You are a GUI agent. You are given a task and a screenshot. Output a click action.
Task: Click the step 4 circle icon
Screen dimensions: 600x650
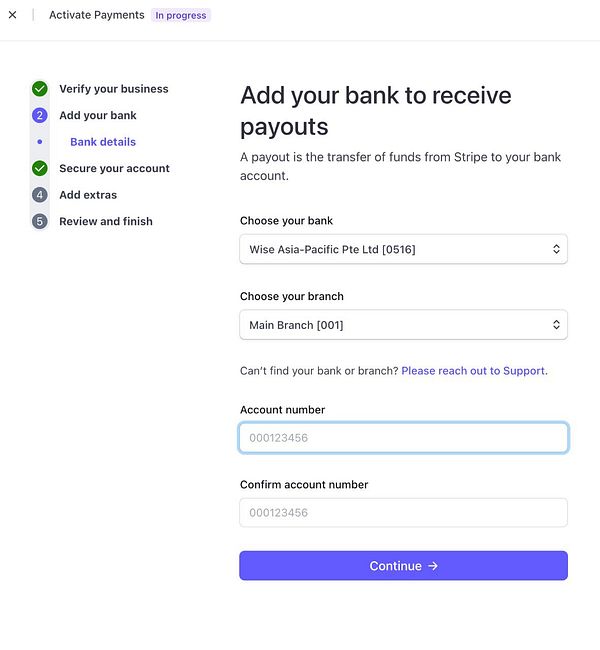point(40,195)
